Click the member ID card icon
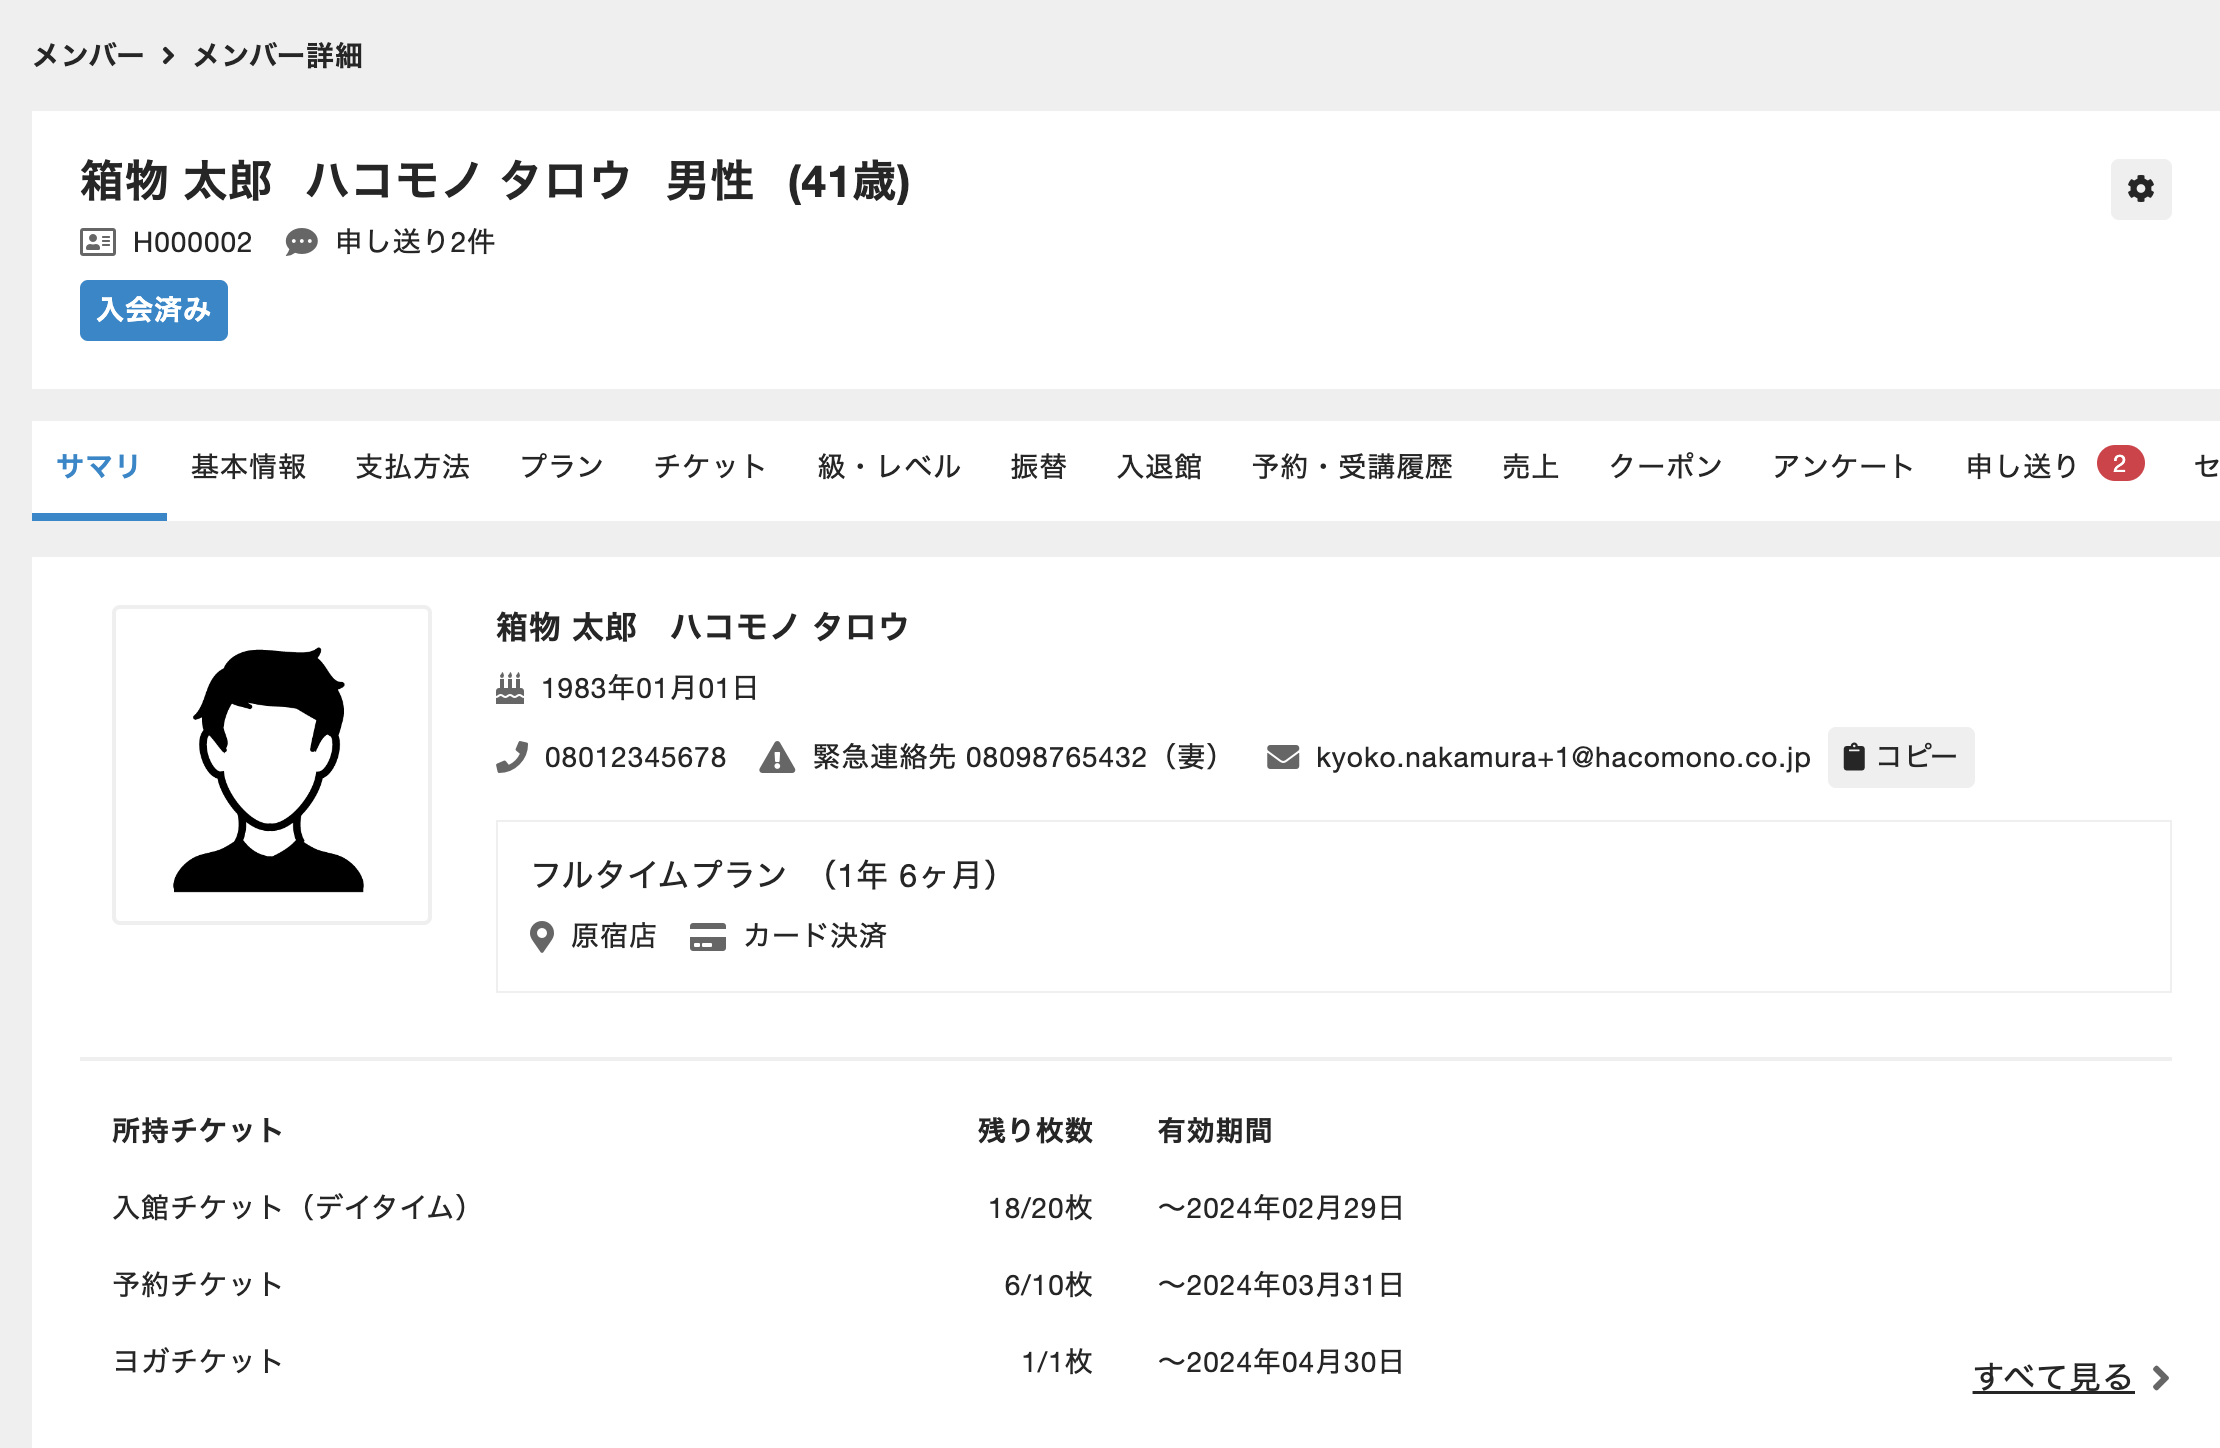Image resolution: width=2220 pixels, height=1448 pixels. [98, 242]
